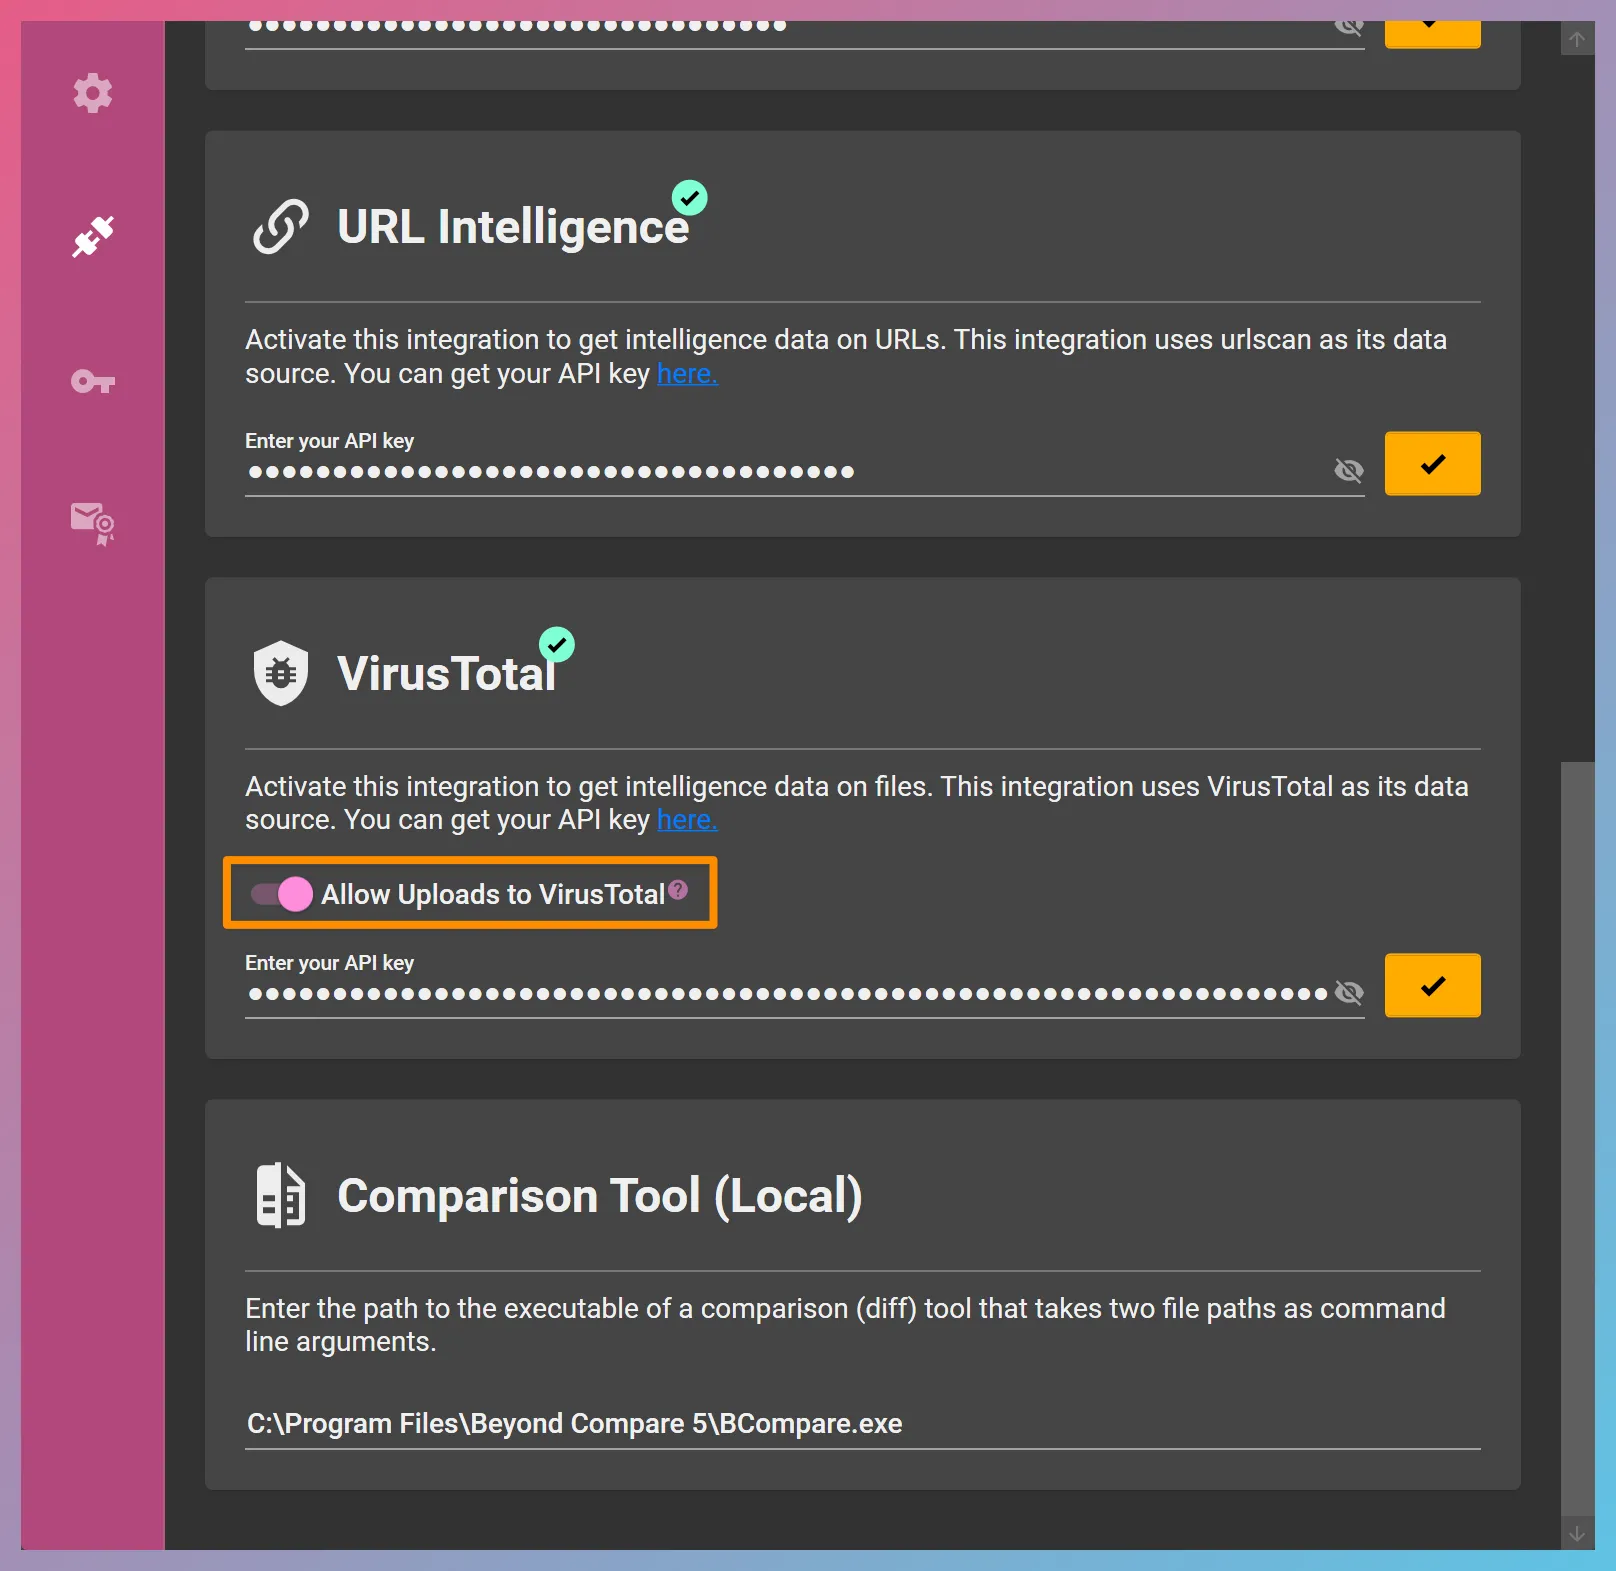This screenshot has height=1571, width=1616.
Task: Click the comparison tool executable path field
Action: pos(862,1423)
